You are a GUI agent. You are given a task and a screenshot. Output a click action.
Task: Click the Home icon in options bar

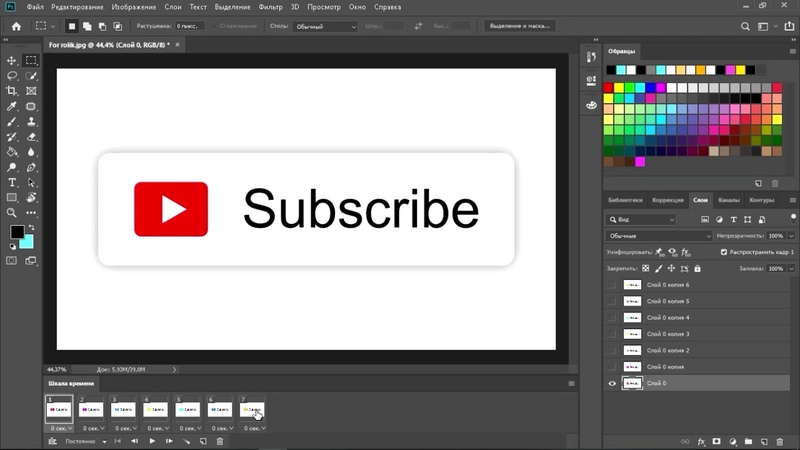[16, 26]
